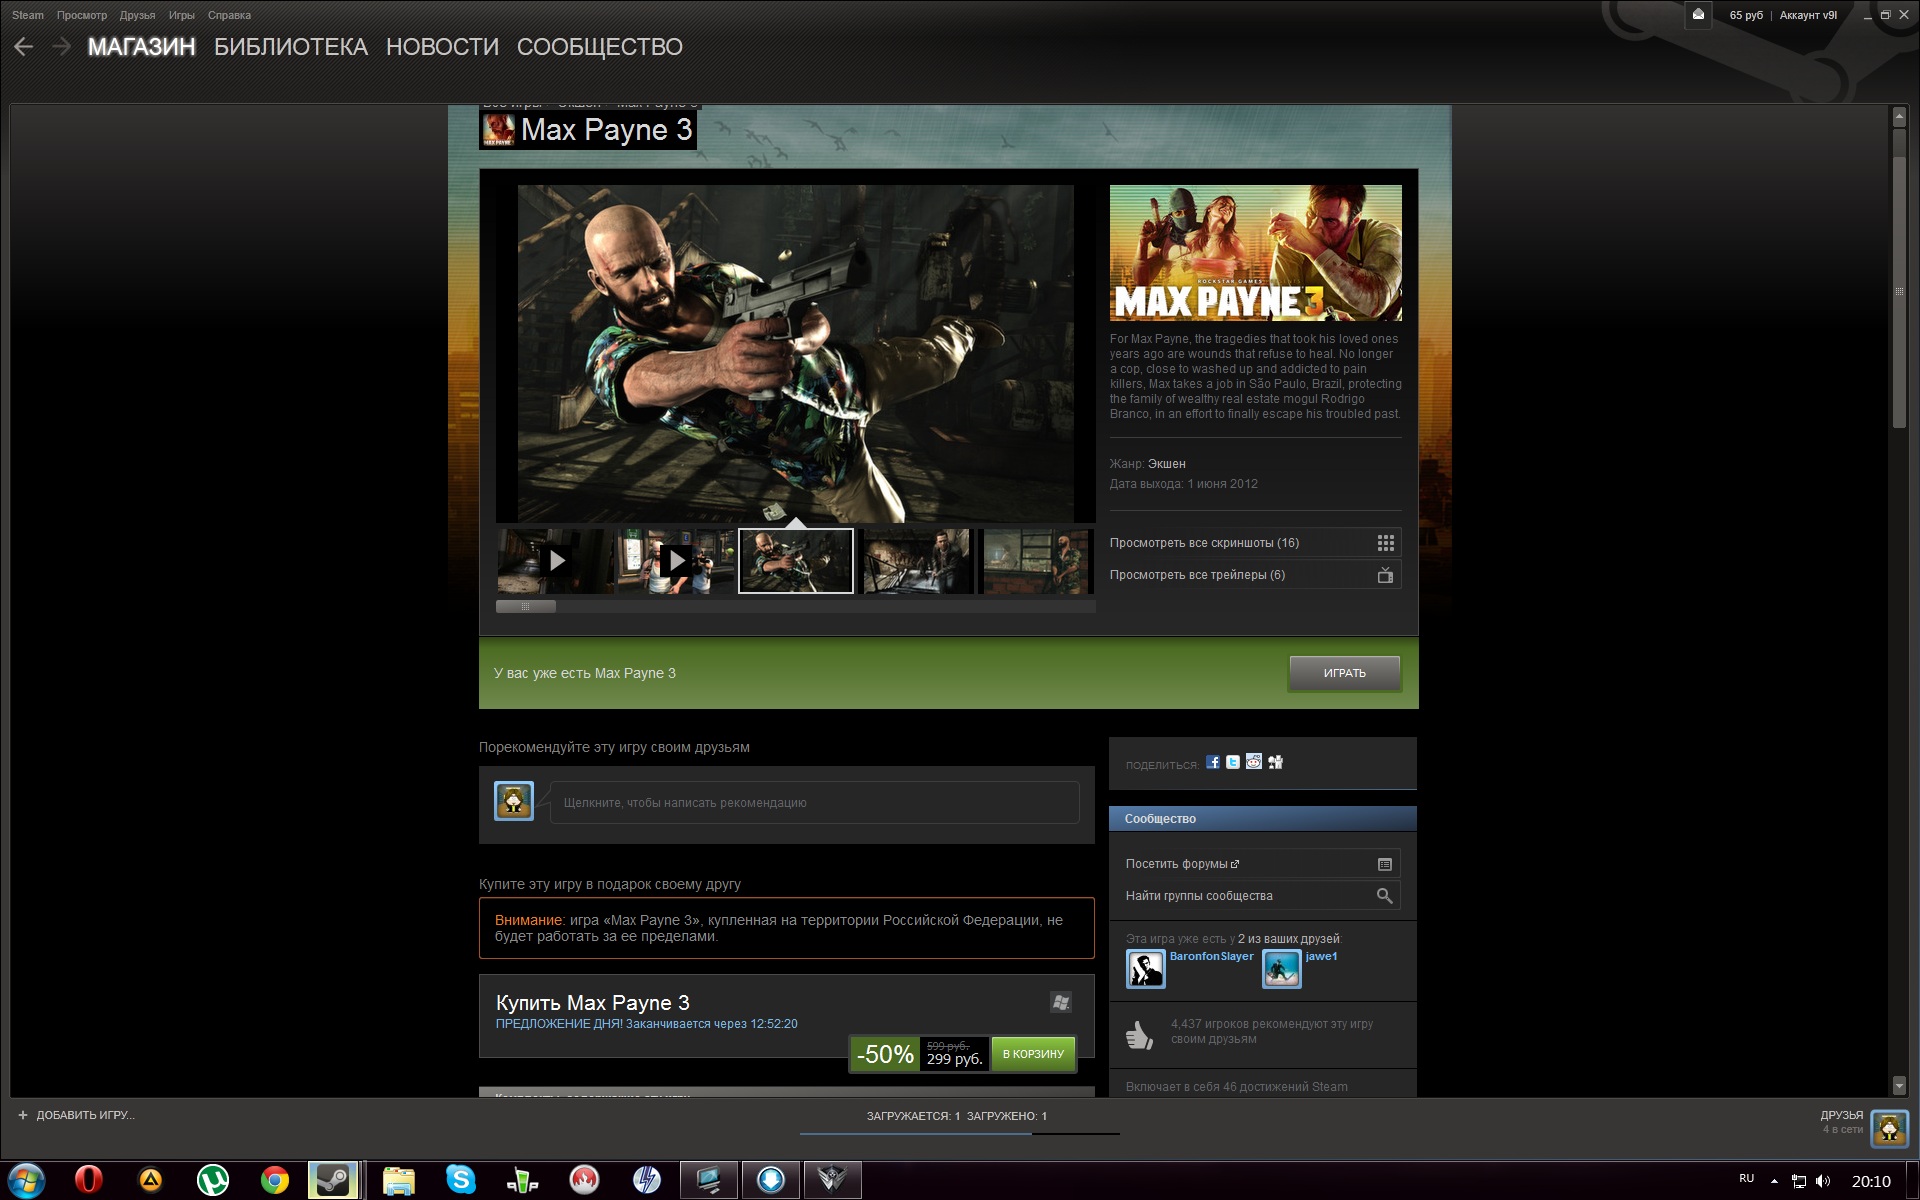Click the community group search magnifier icon

point(1385,896)
